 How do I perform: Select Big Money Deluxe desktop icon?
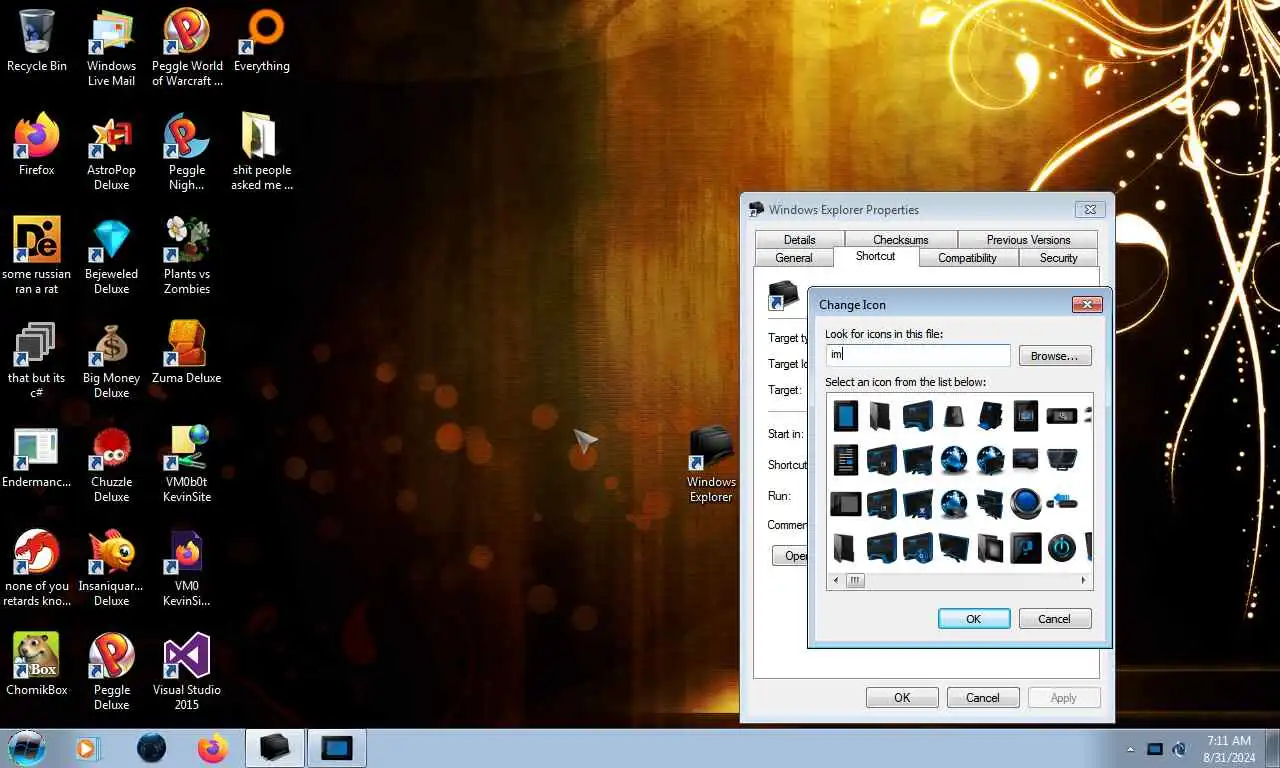point(111,361)
